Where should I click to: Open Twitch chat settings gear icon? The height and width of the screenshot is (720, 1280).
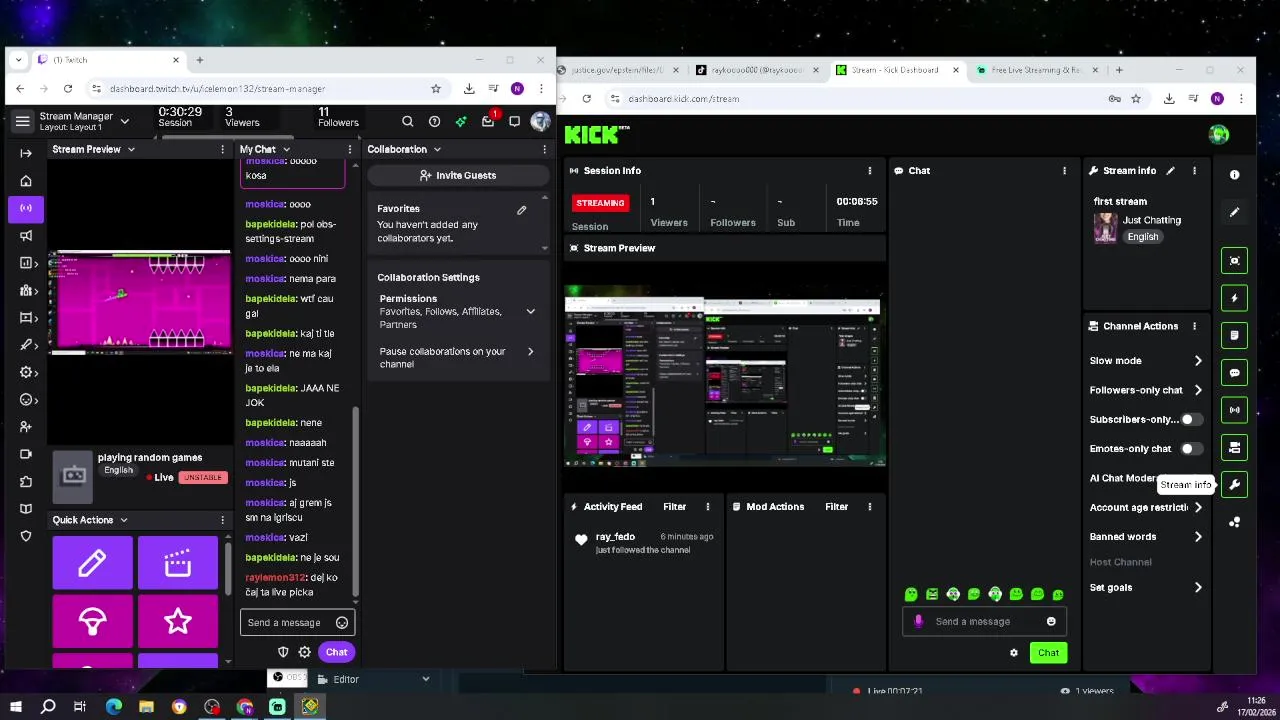click(x=304, y=652)
